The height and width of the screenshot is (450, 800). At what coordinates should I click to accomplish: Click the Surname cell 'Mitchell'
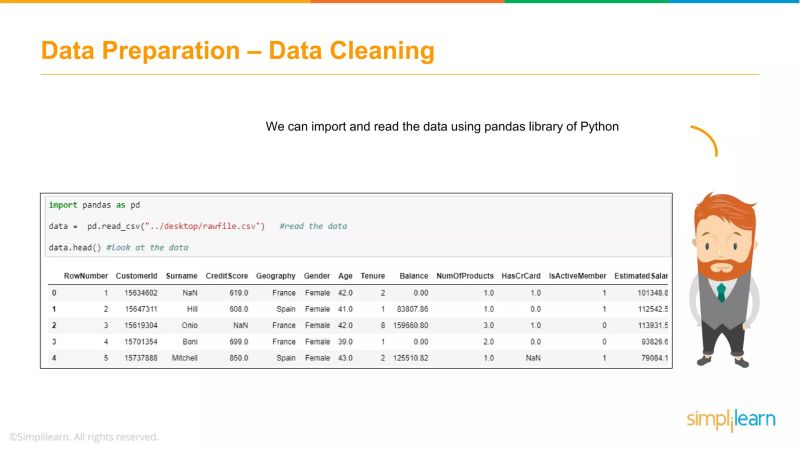pyautogui.click(x=185, y=358)
